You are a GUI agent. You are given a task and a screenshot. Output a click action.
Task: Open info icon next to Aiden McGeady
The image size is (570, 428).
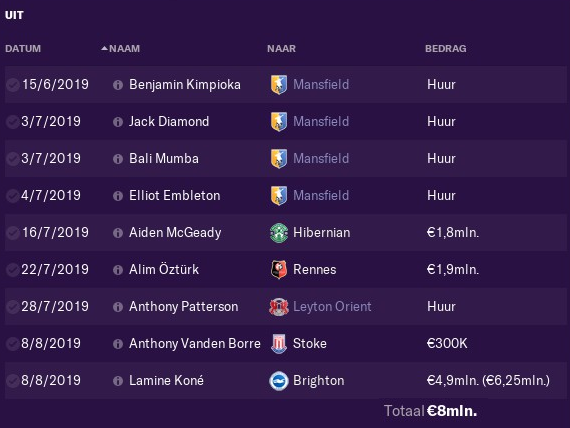point(118,233)
